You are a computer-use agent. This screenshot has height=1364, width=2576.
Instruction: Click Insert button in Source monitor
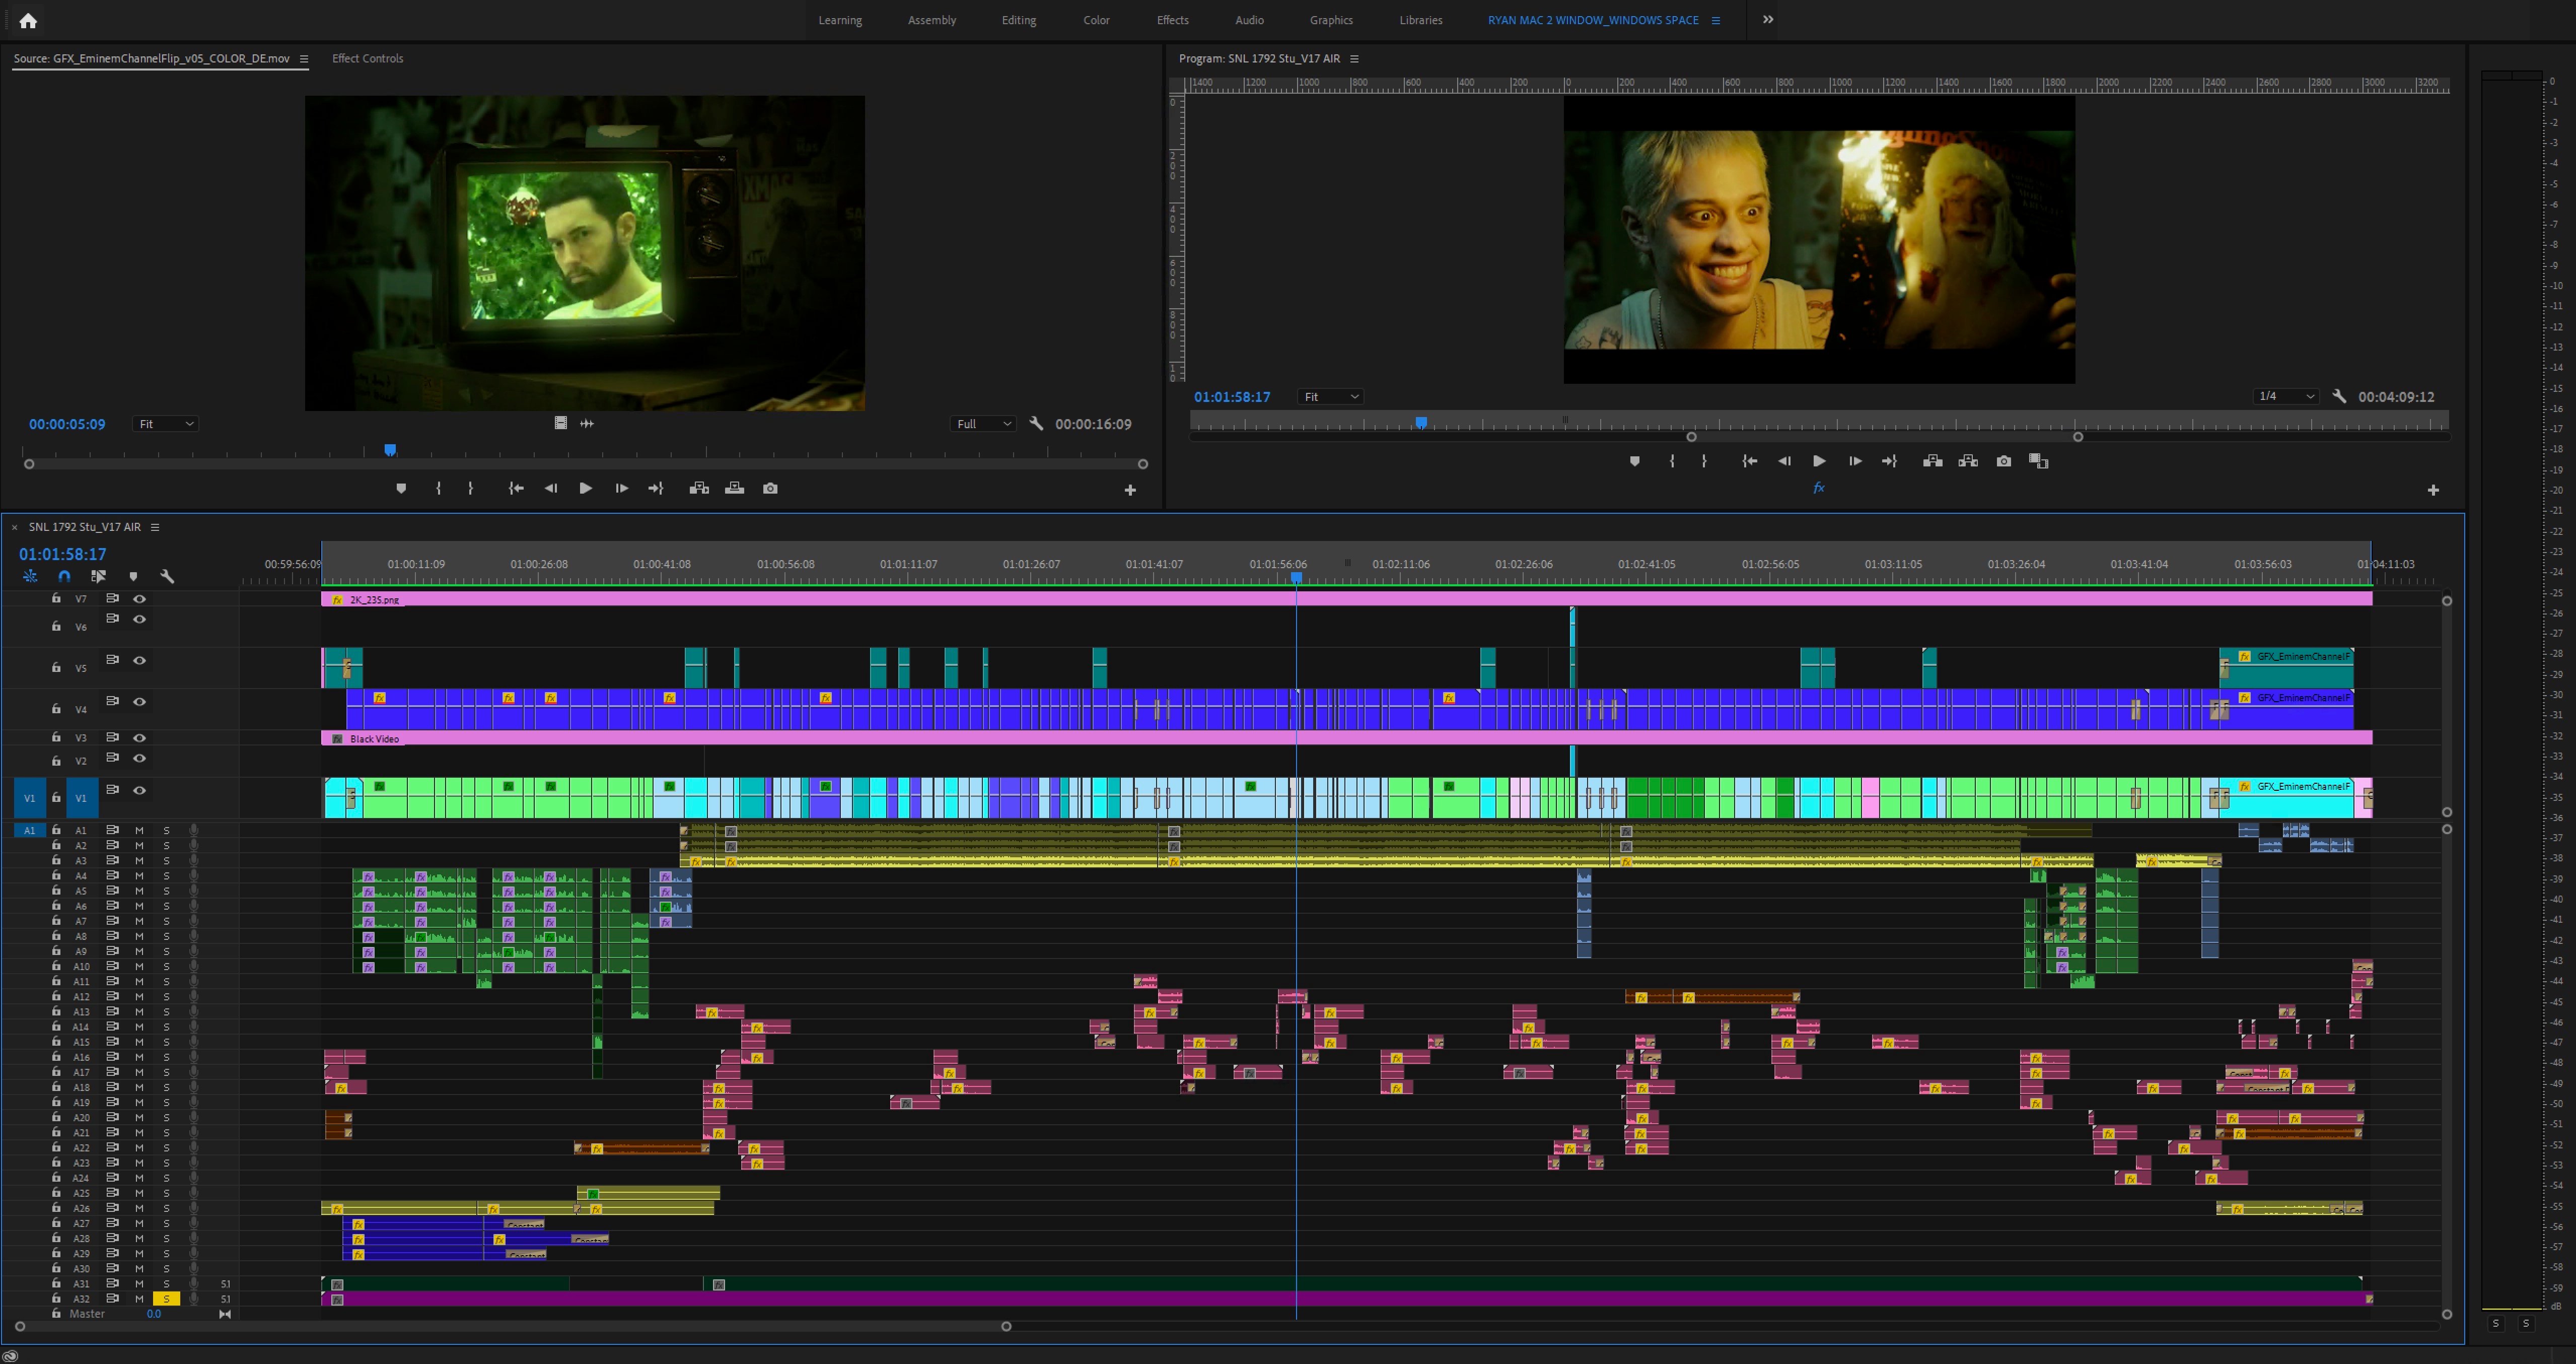coord(699,488)
